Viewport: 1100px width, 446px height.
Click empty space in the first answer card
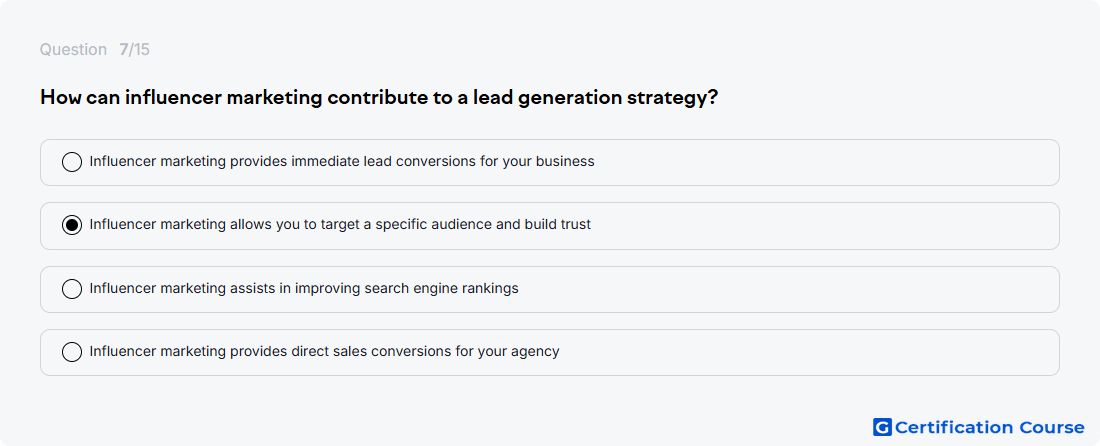(826, 162)
